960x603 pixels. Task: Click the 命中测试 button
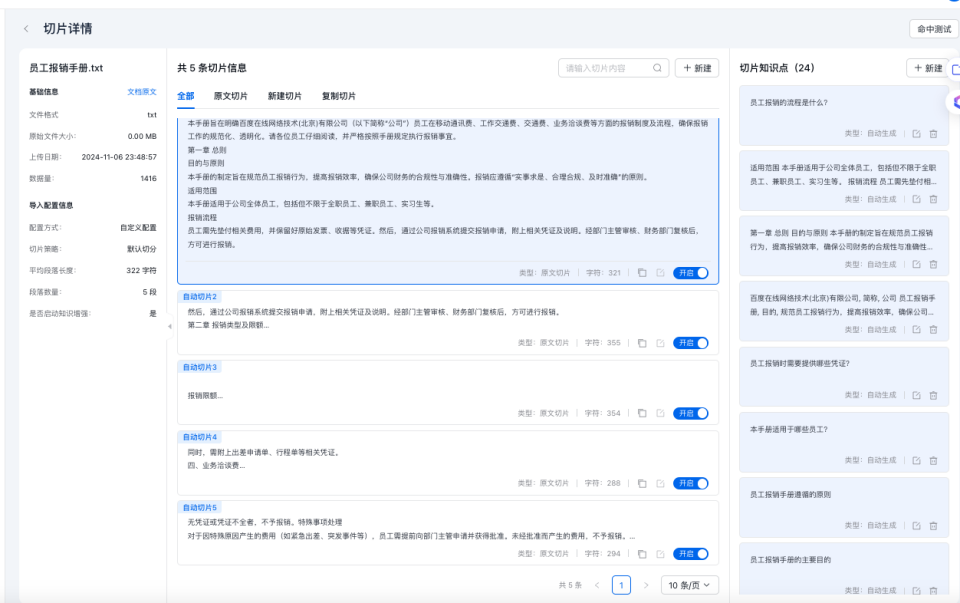(934, 29)
